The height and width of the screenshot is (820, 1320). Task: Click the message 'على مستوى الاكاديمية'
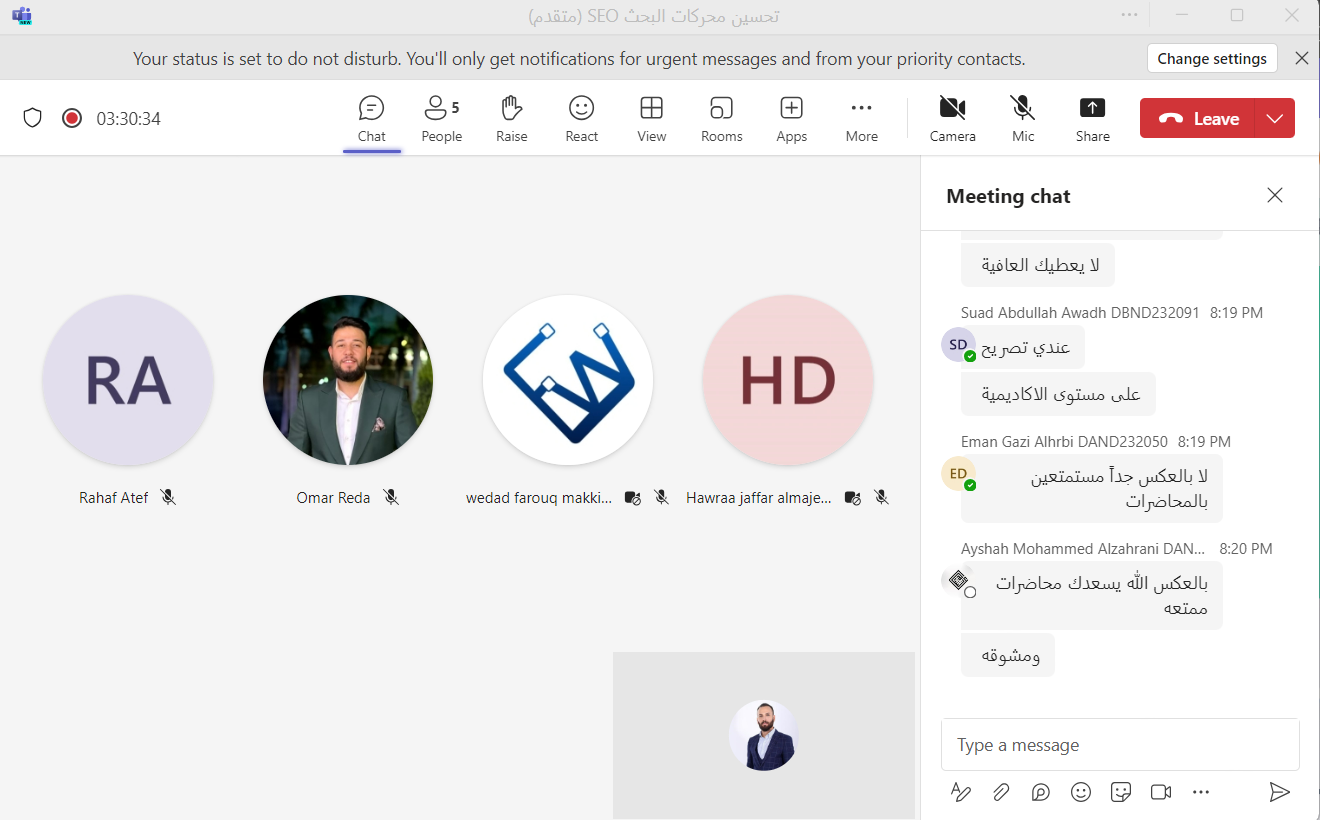tap(1059, 394)
